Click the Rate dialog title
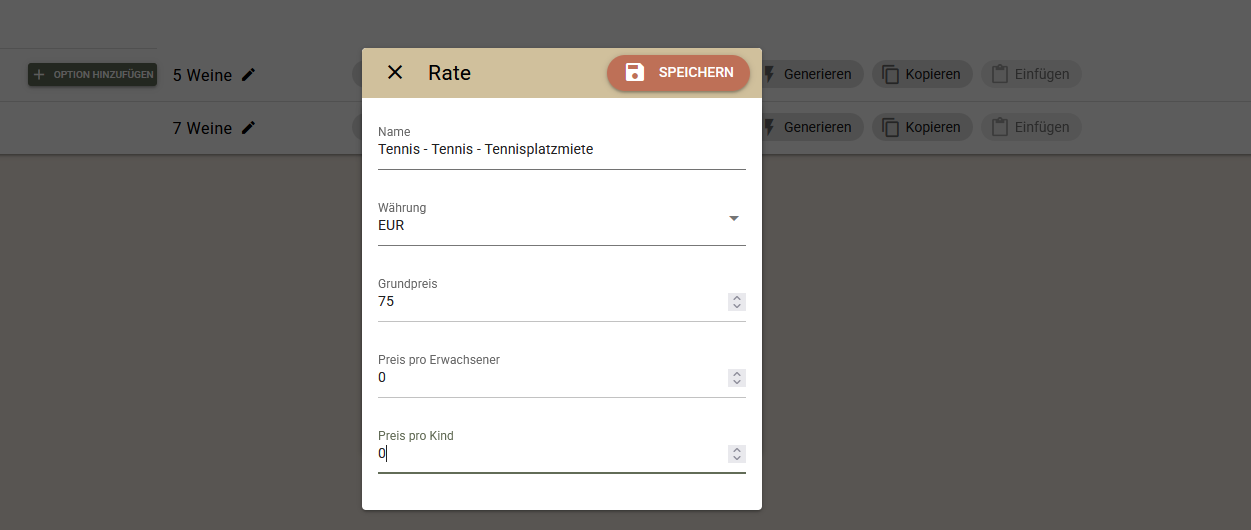1251x530 pixels. 449,72
